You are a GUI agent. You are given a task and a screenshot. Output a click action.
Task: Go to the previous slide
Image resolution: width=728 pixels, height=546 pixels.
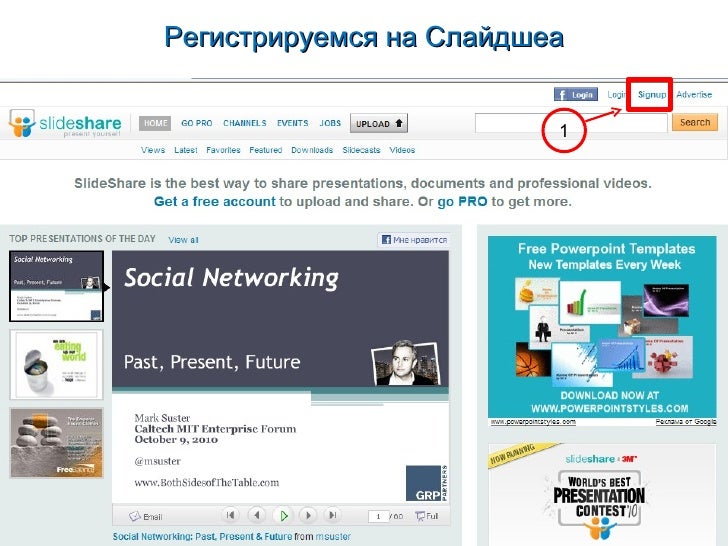click(x=257, y=515)
